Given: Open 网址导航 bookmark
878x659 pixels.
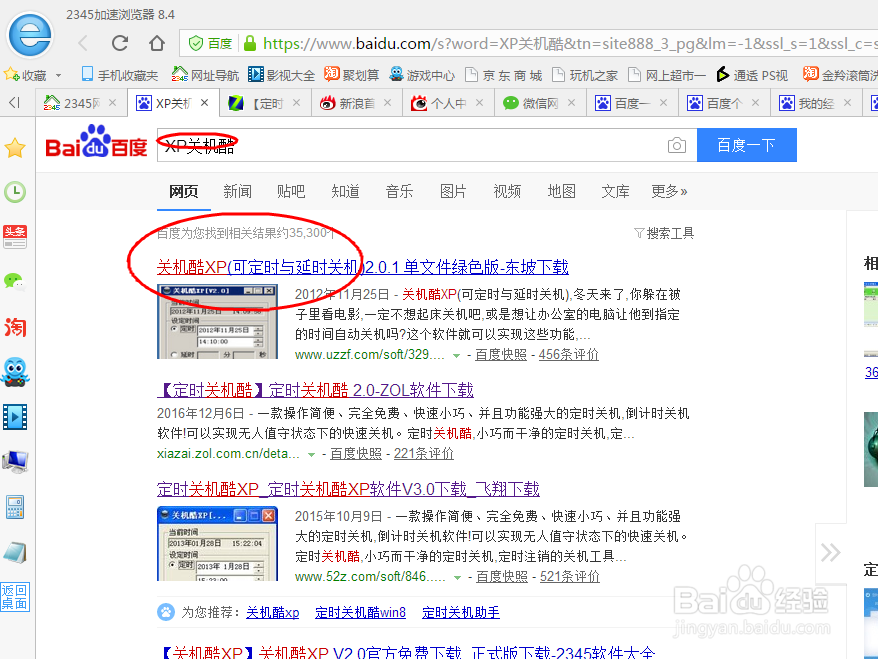Looking at the screenshot, I should pos(205,74).
